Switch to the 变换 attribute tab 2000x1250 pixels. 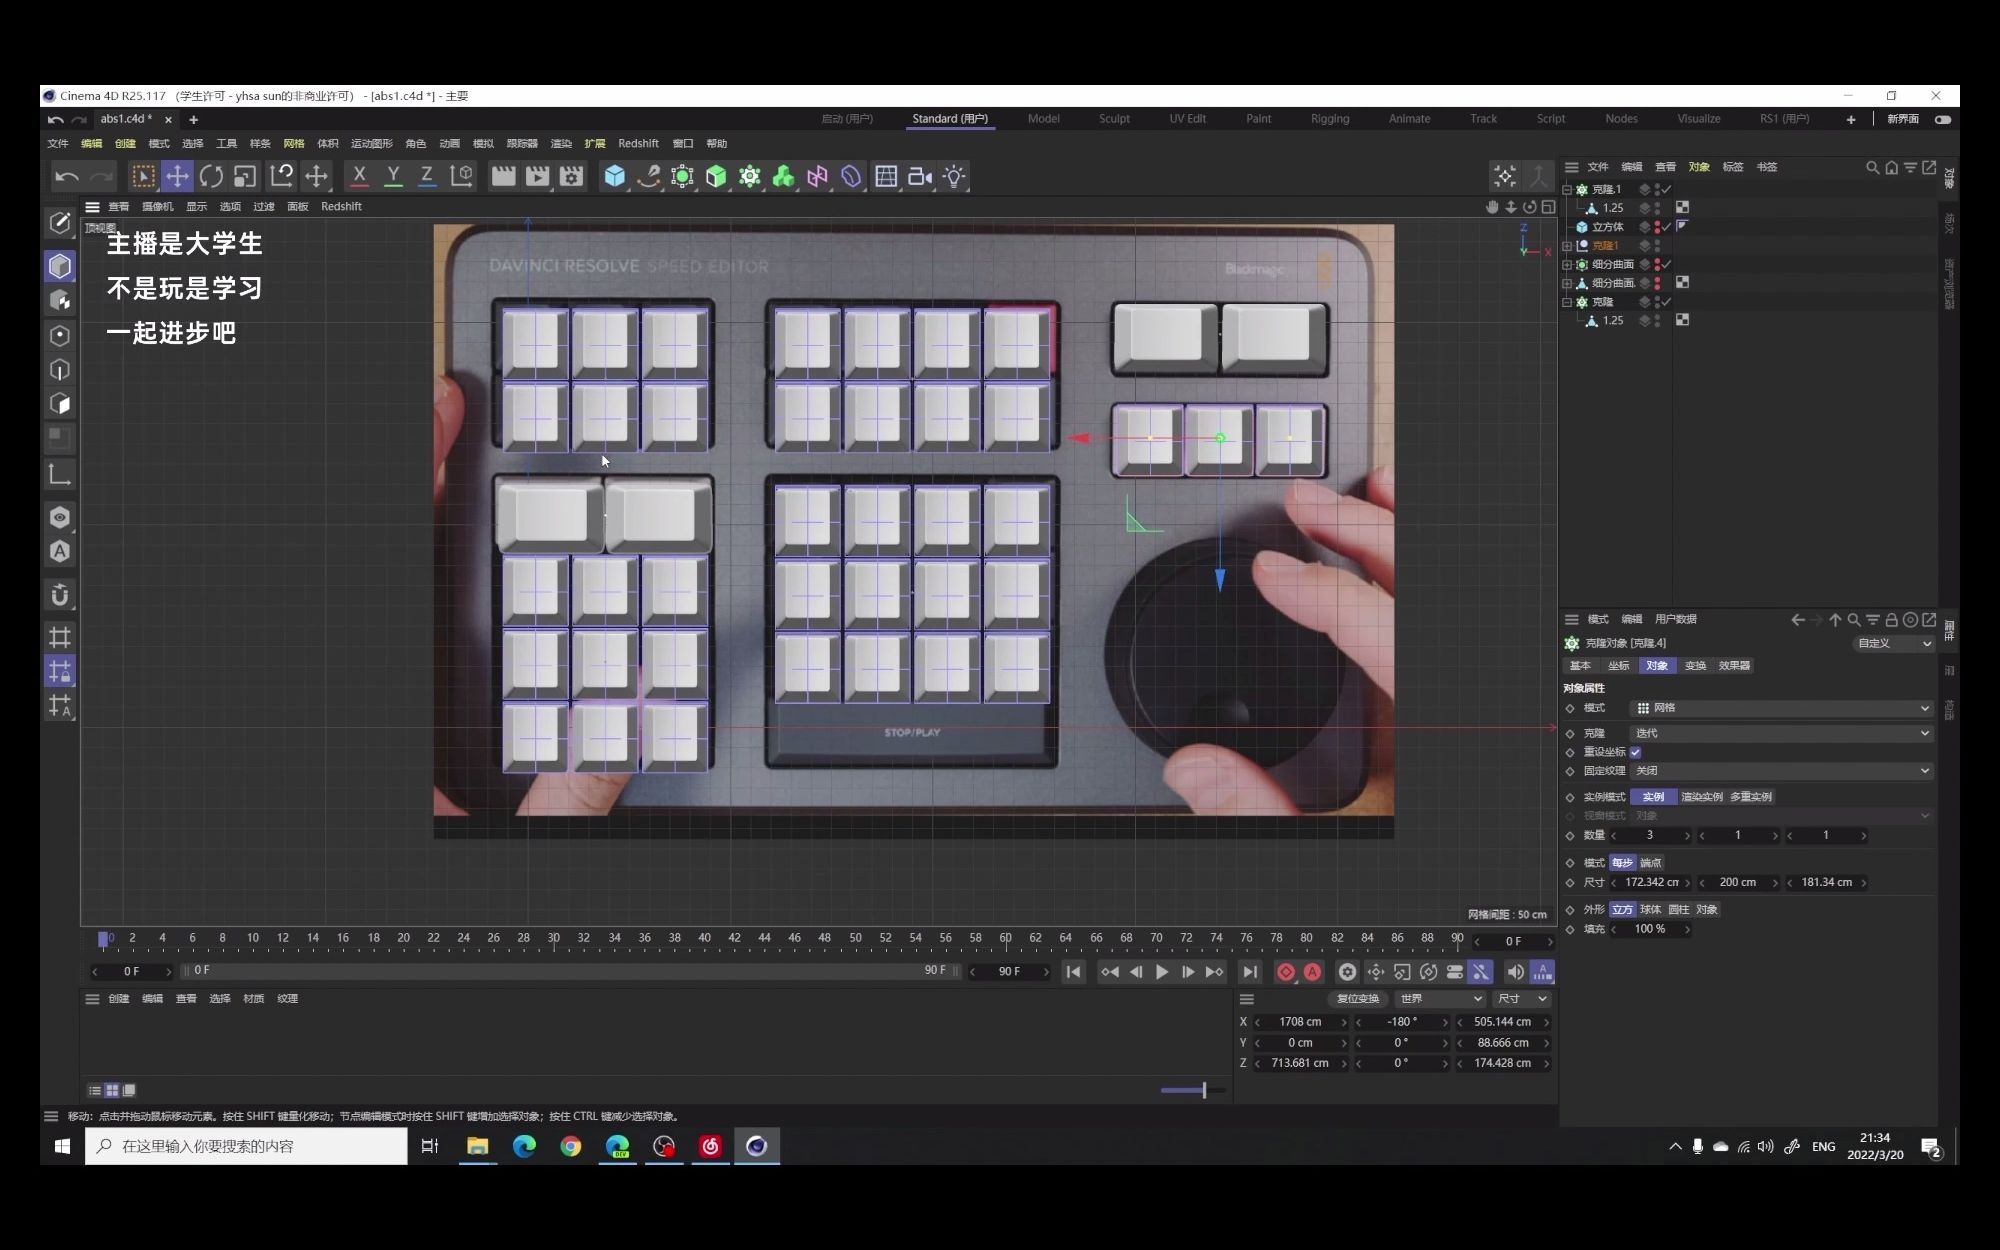1695,666
